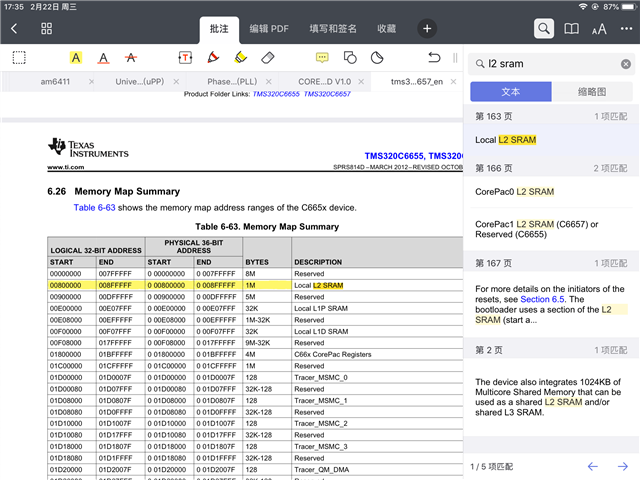Open the thumbnails grid view
The image size is (640, 480).
point(47,29)
